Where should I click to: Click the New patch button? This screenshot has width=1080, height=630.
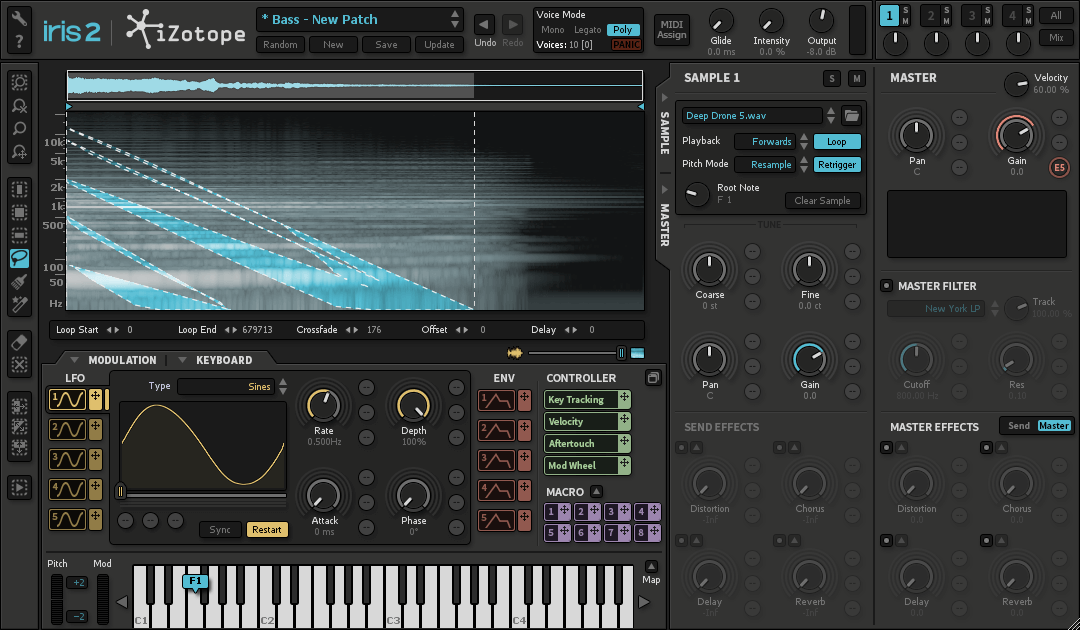tap(333, 45)
